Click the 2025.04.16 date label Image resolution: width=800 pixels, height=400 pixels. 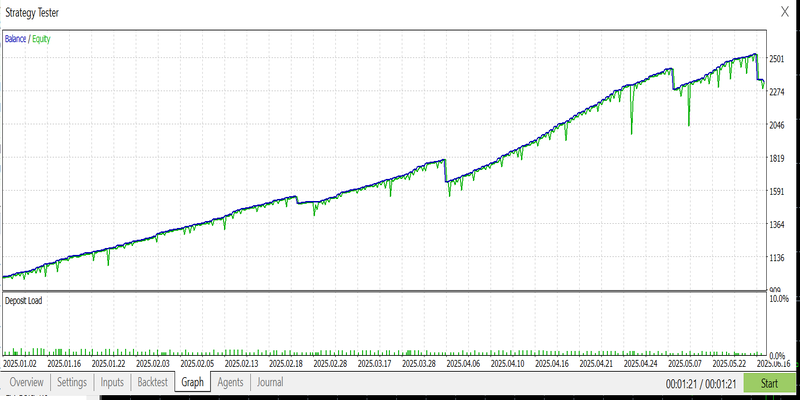point(553,364)
